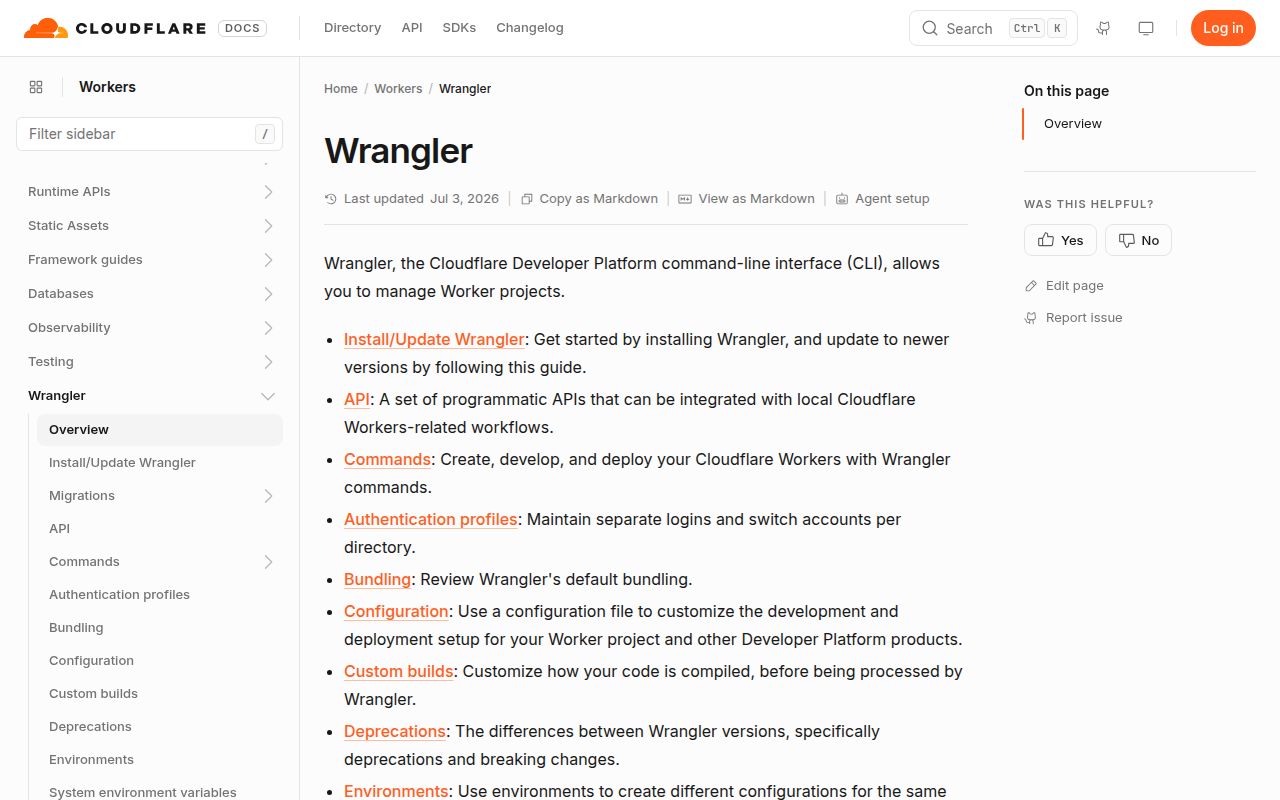1280x800 pixels.
Task: Click the search magnifier icon
Action: click(930, 28)
